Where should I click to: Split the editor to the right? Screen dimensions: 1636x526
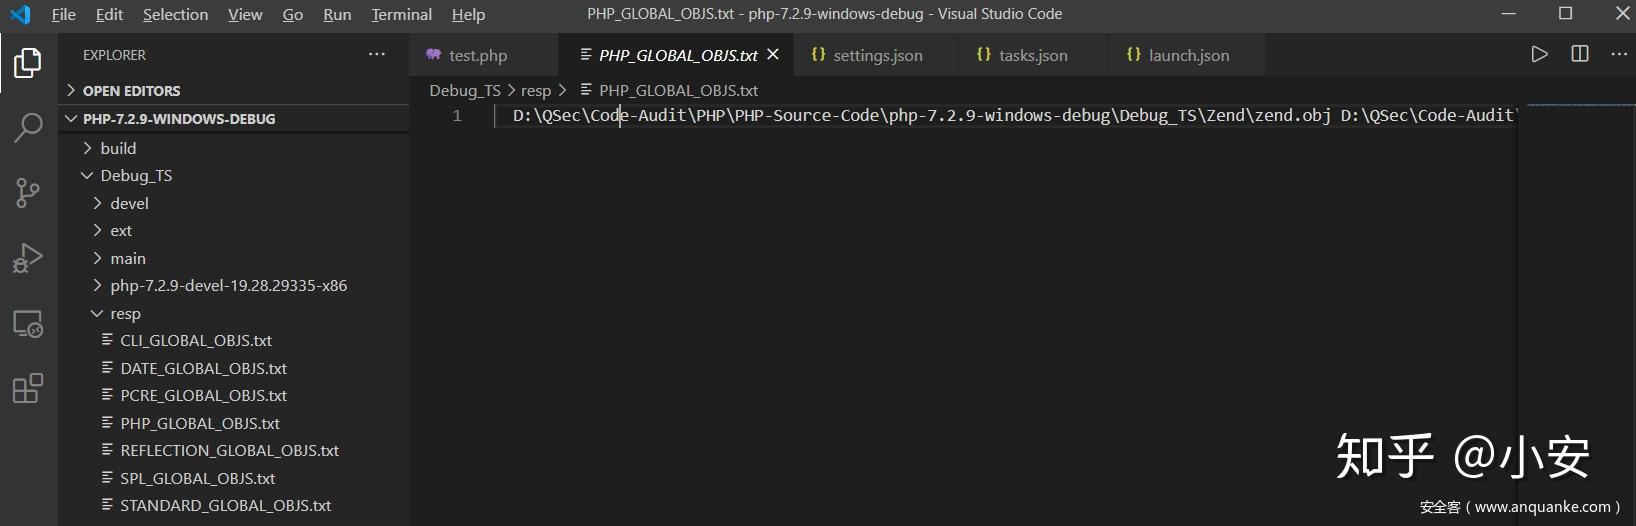(1580, 55)
